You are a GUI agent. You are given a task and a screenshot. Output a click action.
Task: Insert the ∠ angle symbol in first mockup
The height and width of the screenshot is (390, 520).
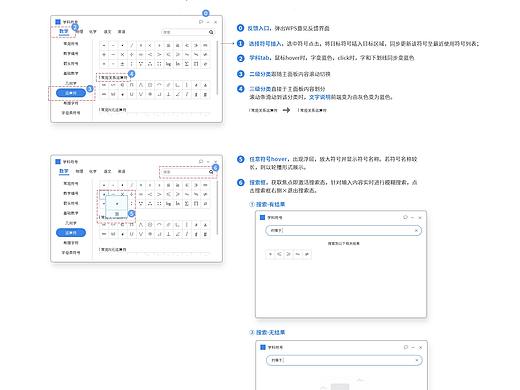(178, 94)
